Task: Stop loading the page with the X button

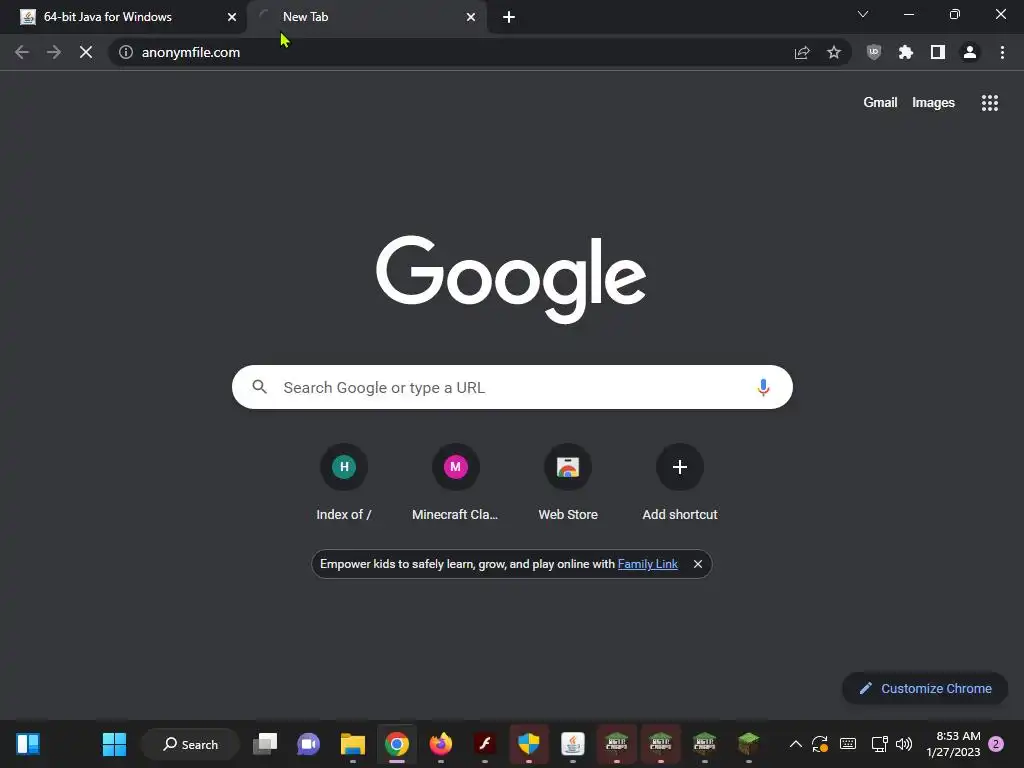Action: click(86, 52)
